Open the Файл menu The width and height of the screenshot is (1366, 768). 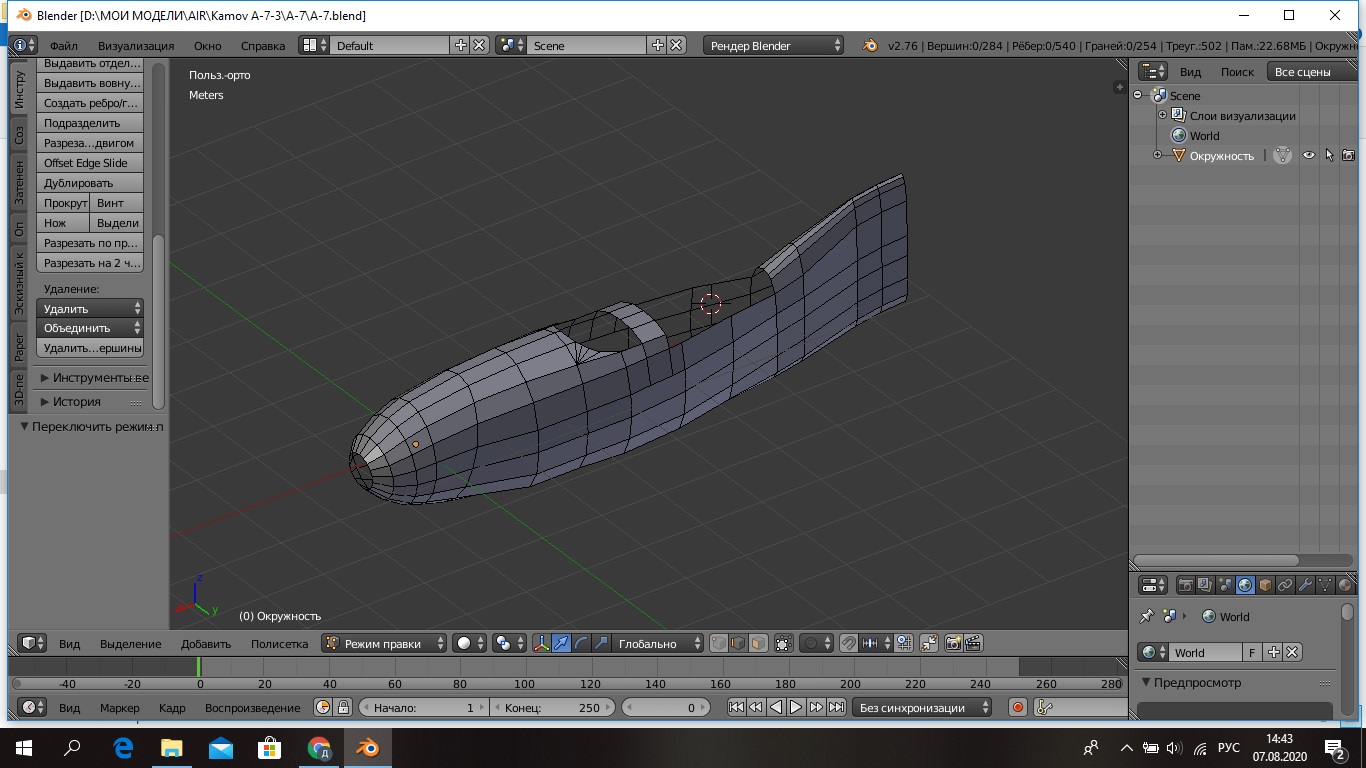click(63, 46)
